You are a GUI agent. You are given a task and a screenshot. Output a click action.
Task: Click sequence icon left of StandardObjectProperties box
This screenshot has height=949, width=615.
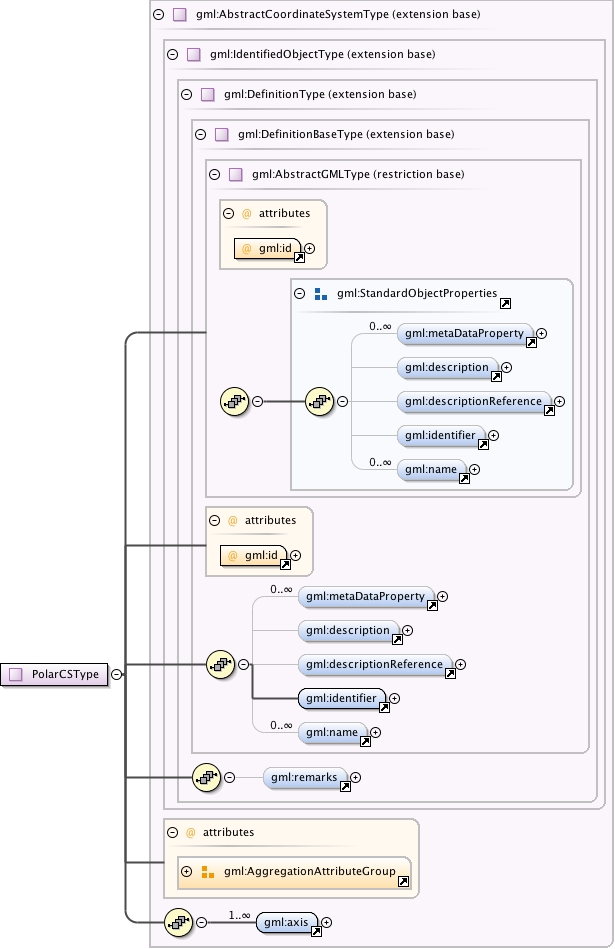(x=235, y=401)
